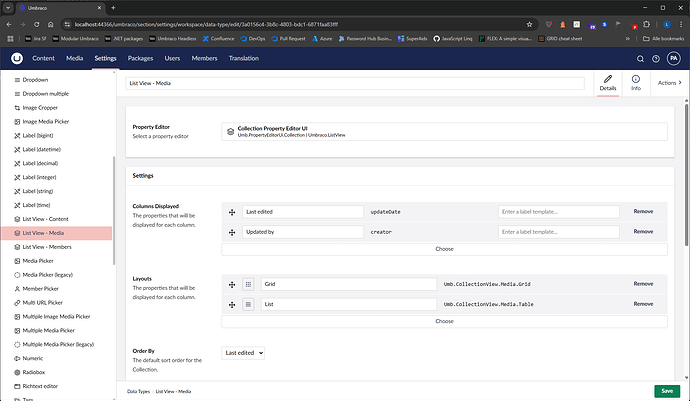
Task: Open the search magnifier icon
Action: 640,59
